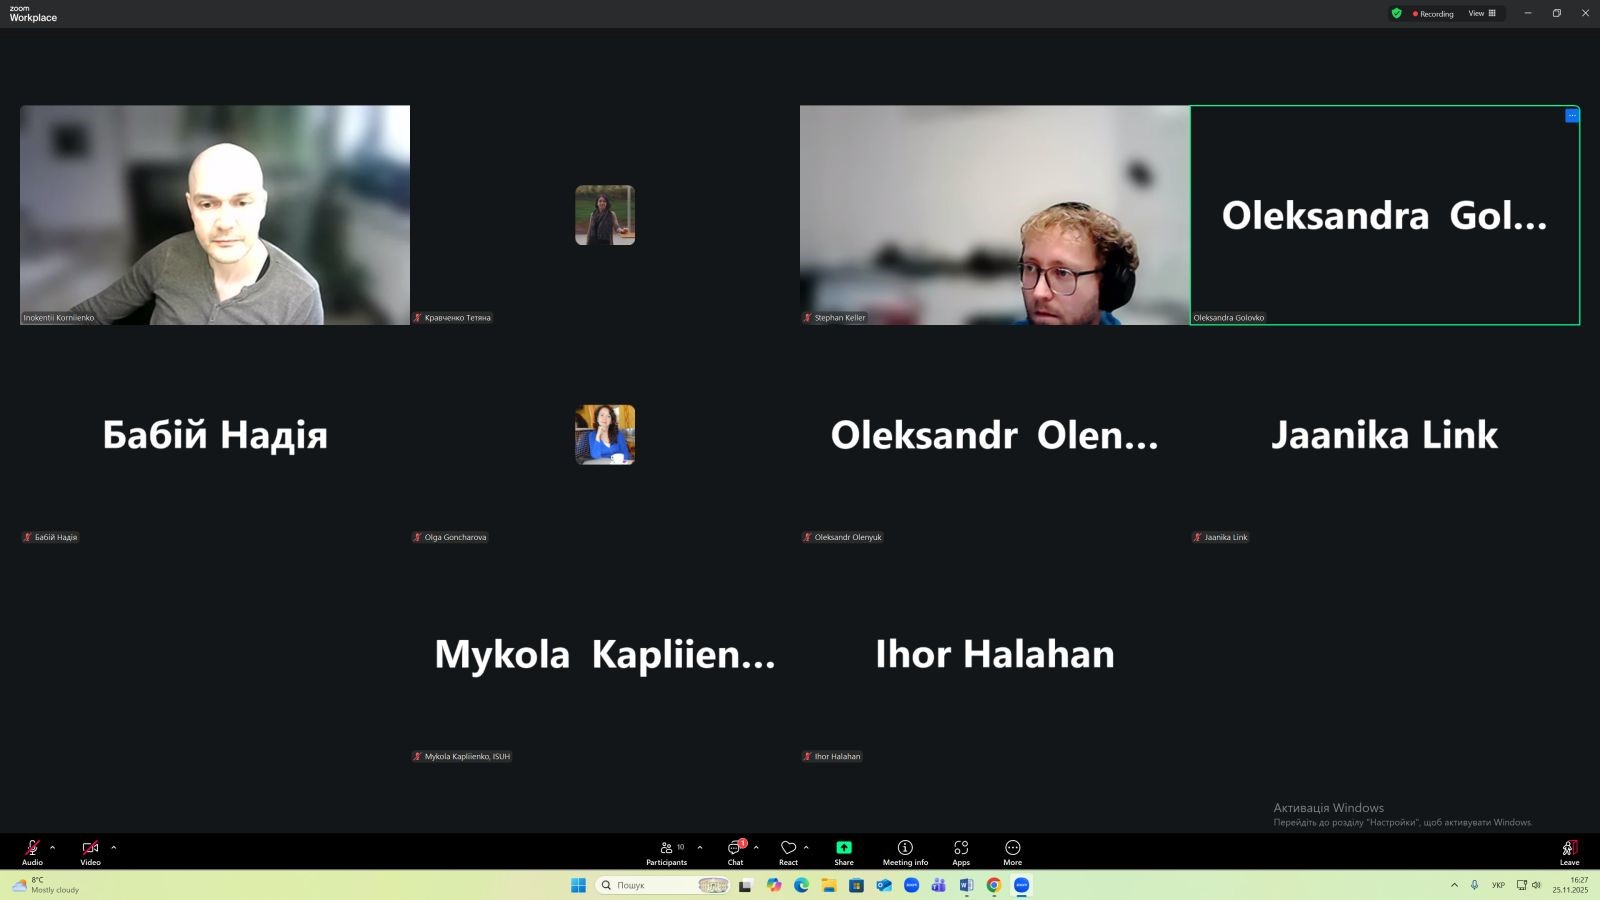
Task: Select Olga Goncharova's profile picture thumbnail
Action: (605, 435)
